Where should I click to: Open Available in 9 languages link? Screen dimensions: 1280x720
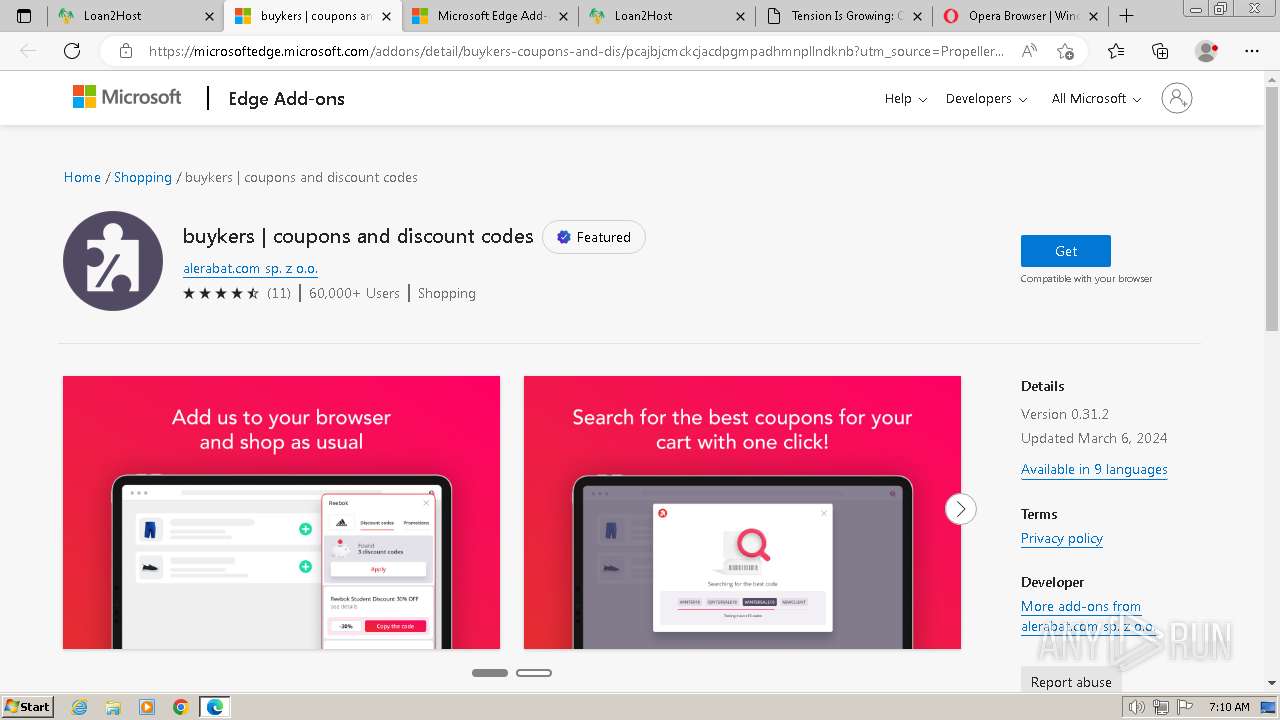pos(1094,469)
